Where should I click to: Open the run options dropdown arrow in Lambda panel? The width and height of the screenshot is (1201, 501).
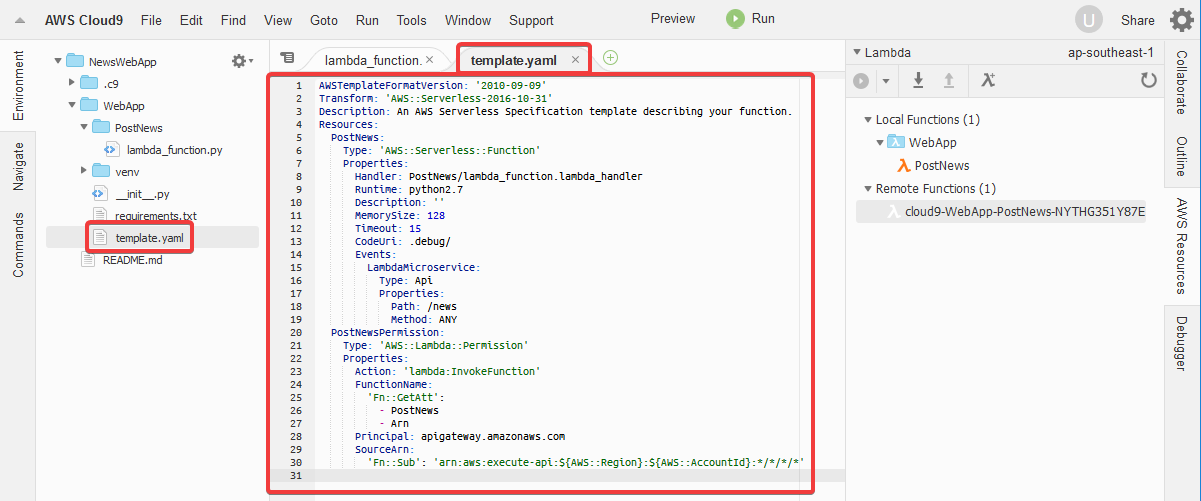(884, 81)
